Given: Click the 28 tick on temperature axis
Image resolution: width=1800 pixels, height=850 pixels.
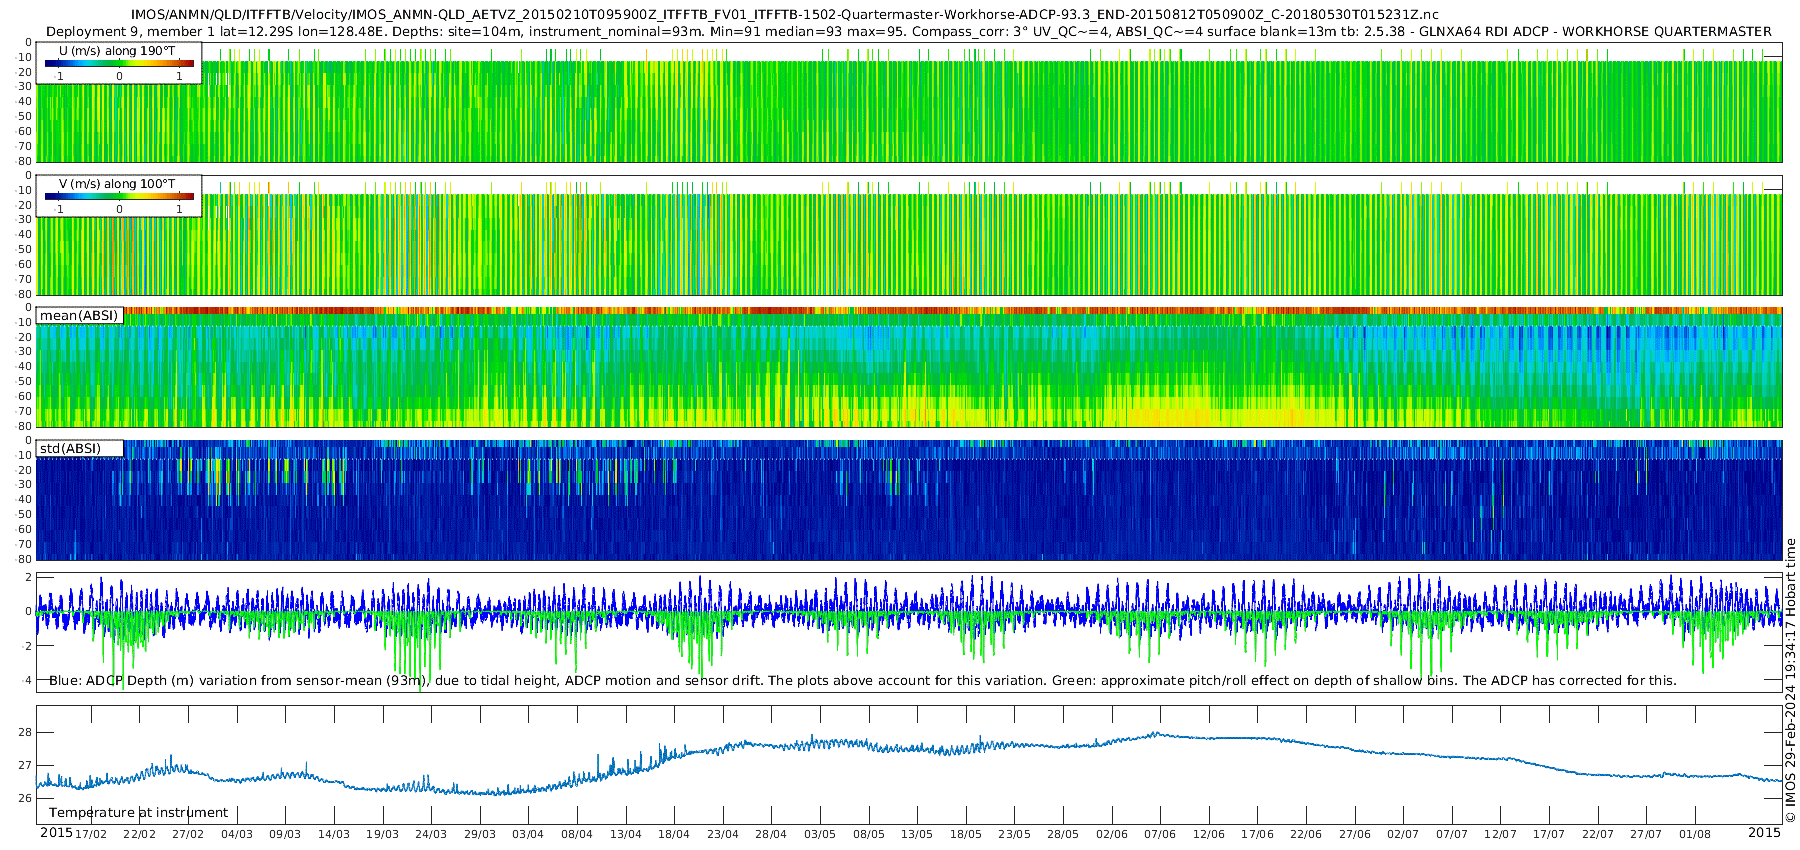Looking at the screenshot, I should (x=25, y=732).
